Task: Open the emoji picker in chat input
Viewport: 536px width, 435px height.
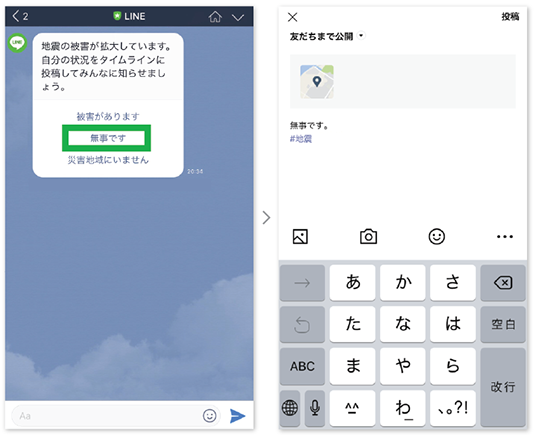Action: tap(210, 416)
